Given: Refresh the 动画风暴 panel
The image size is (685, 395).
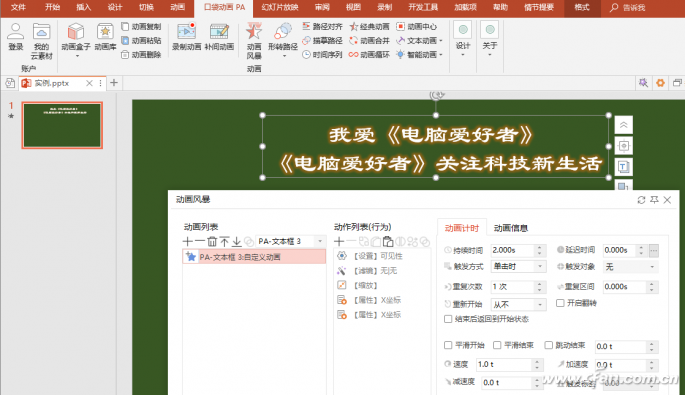Looking at the screenshot, I should pos(641,200).
